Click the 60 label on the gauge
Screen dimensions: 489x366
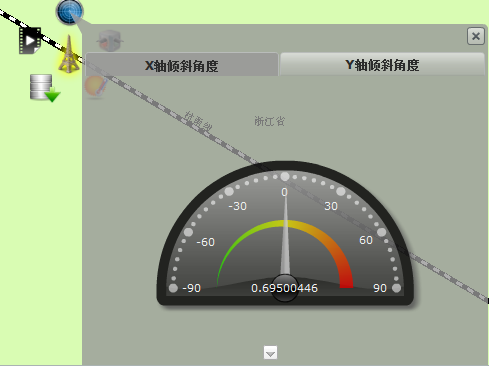point(366,240)
